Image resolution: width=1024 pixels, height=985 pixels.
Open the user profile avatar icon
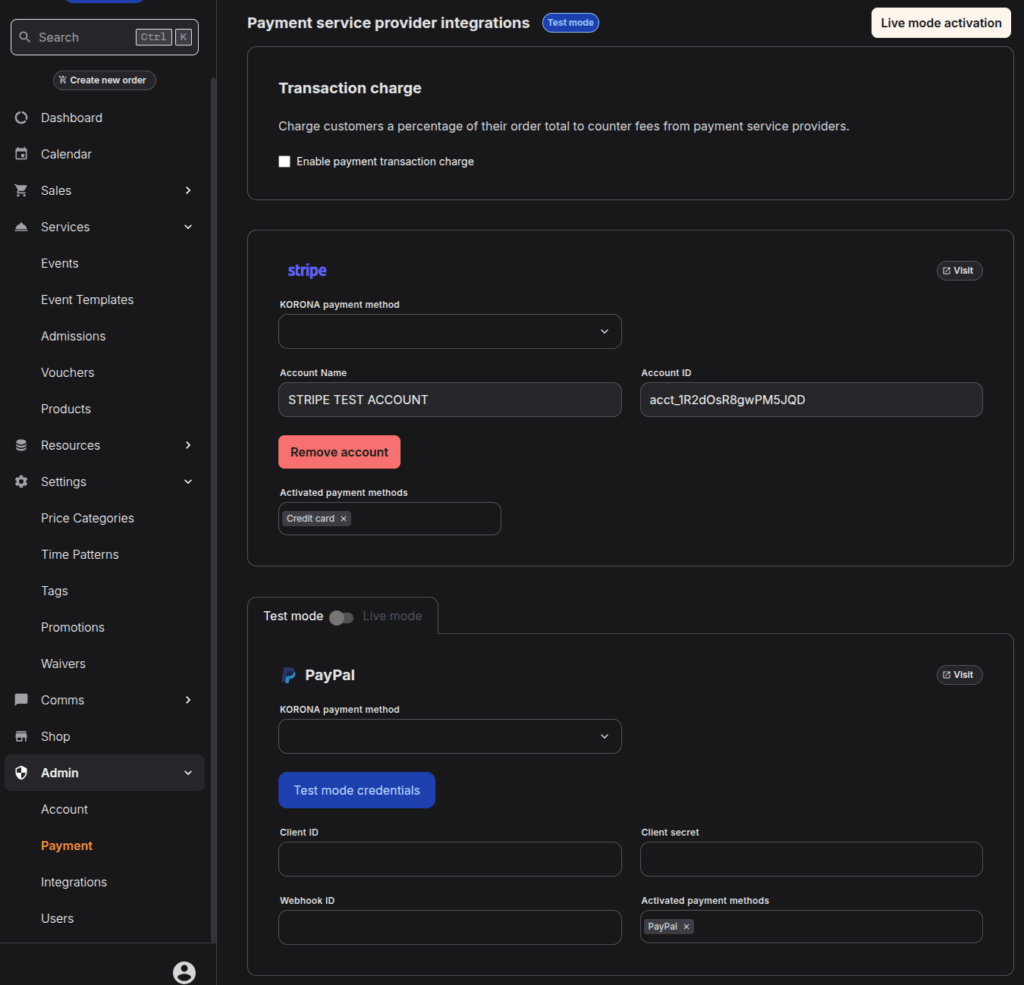(x=184, y=972)
